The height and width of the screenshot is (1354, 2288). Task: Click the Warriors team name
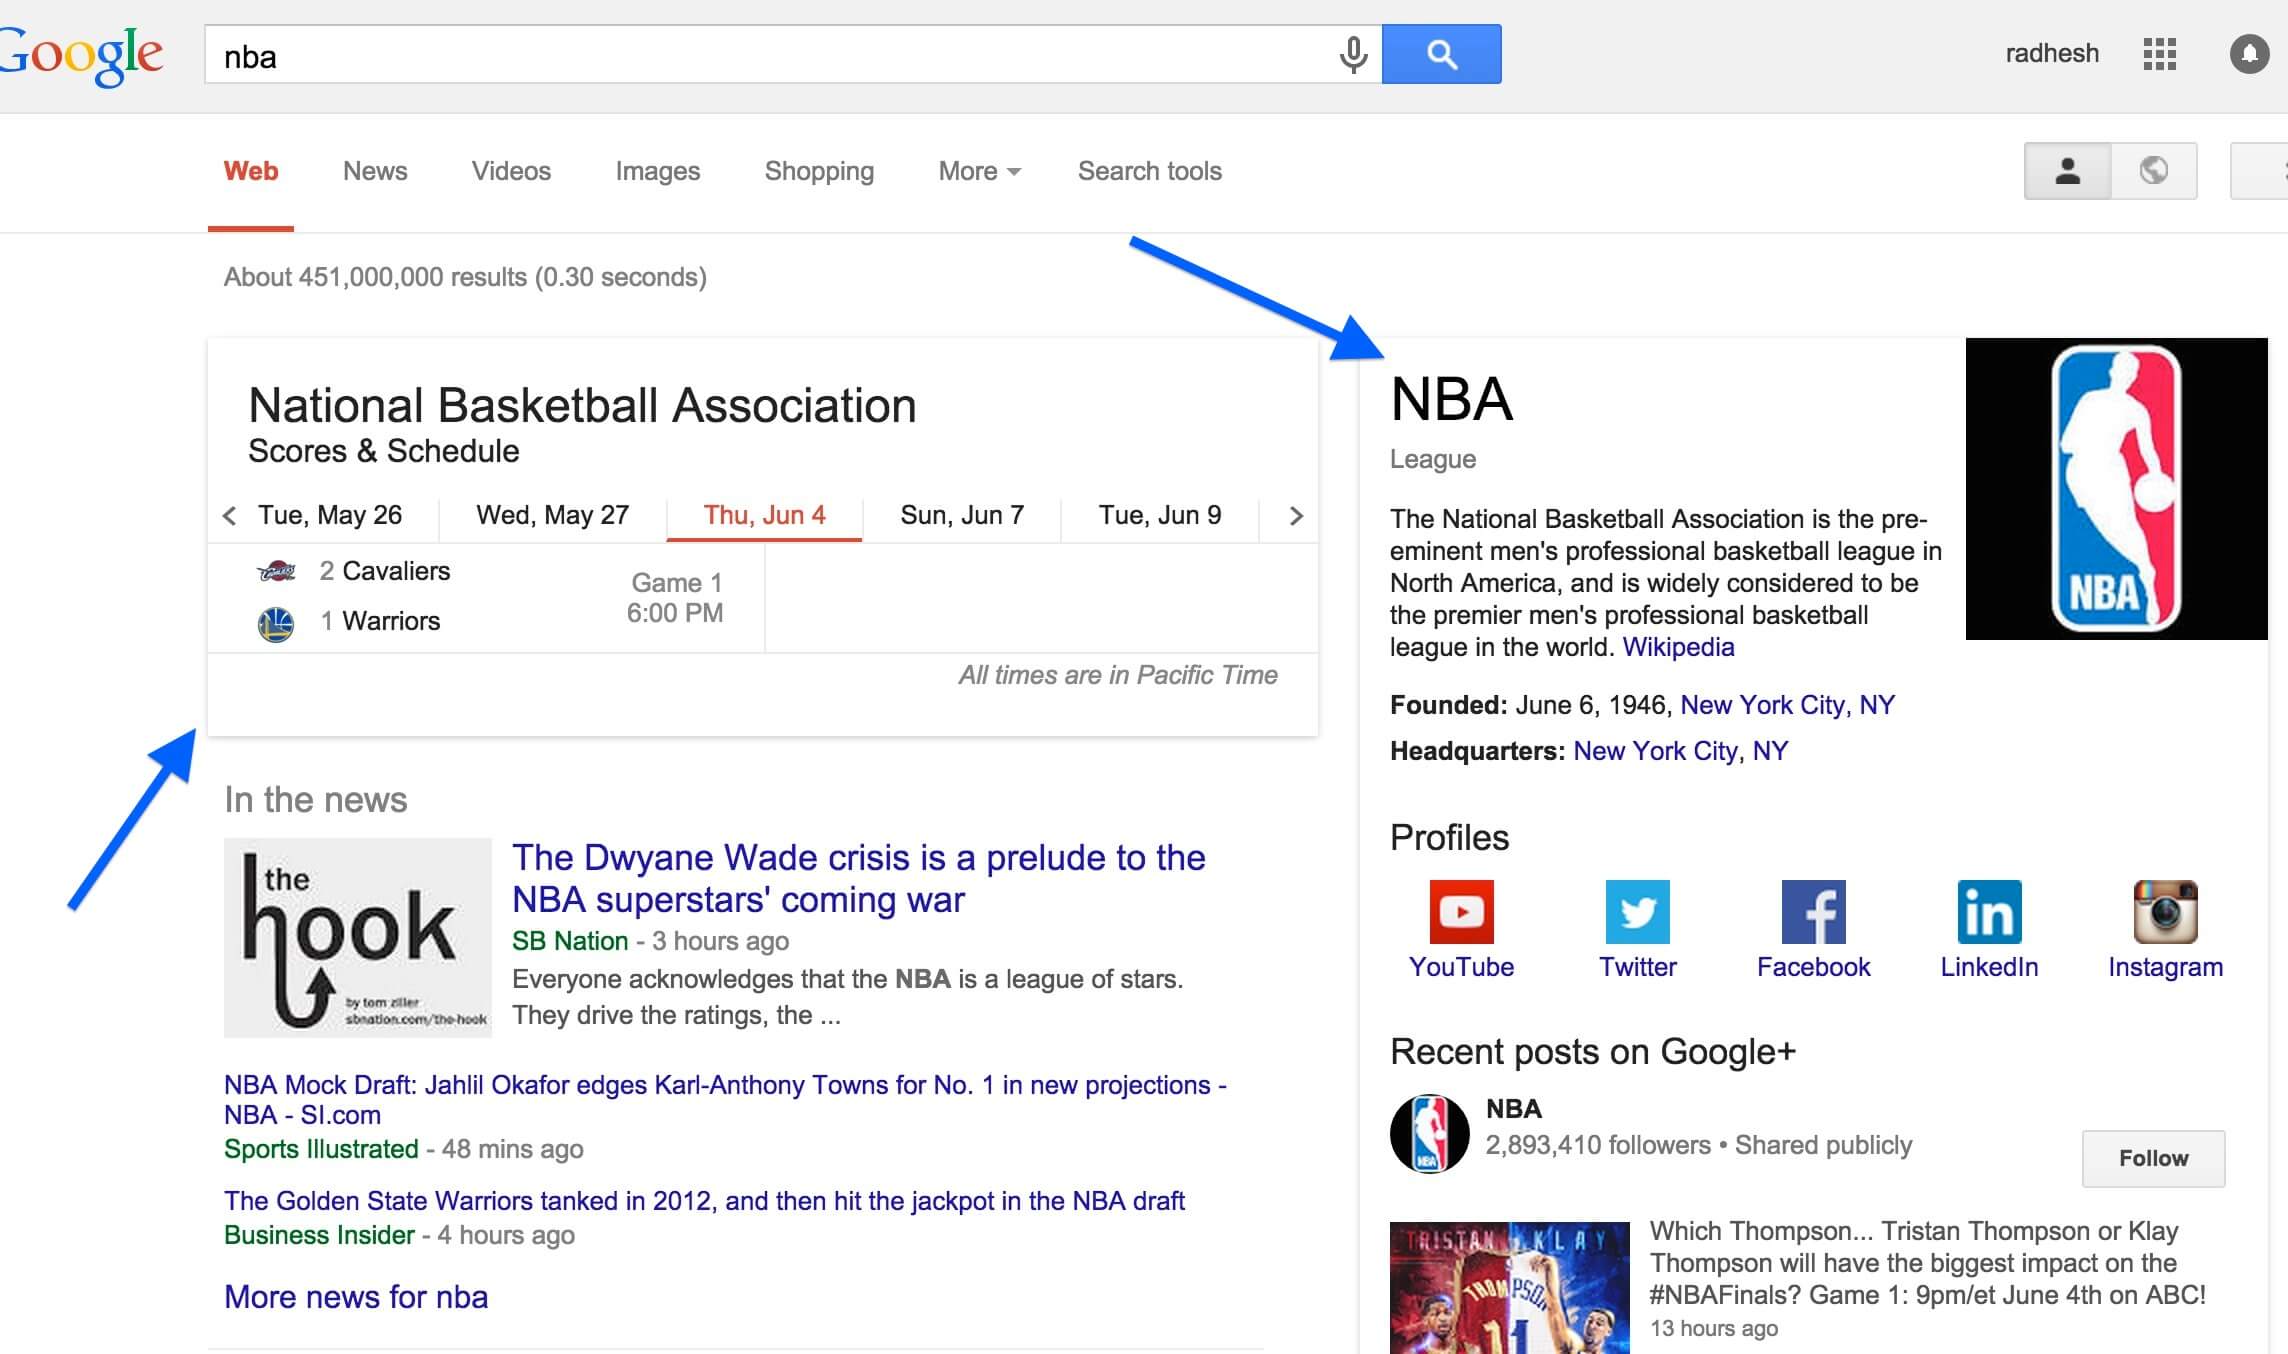(391, 621)
